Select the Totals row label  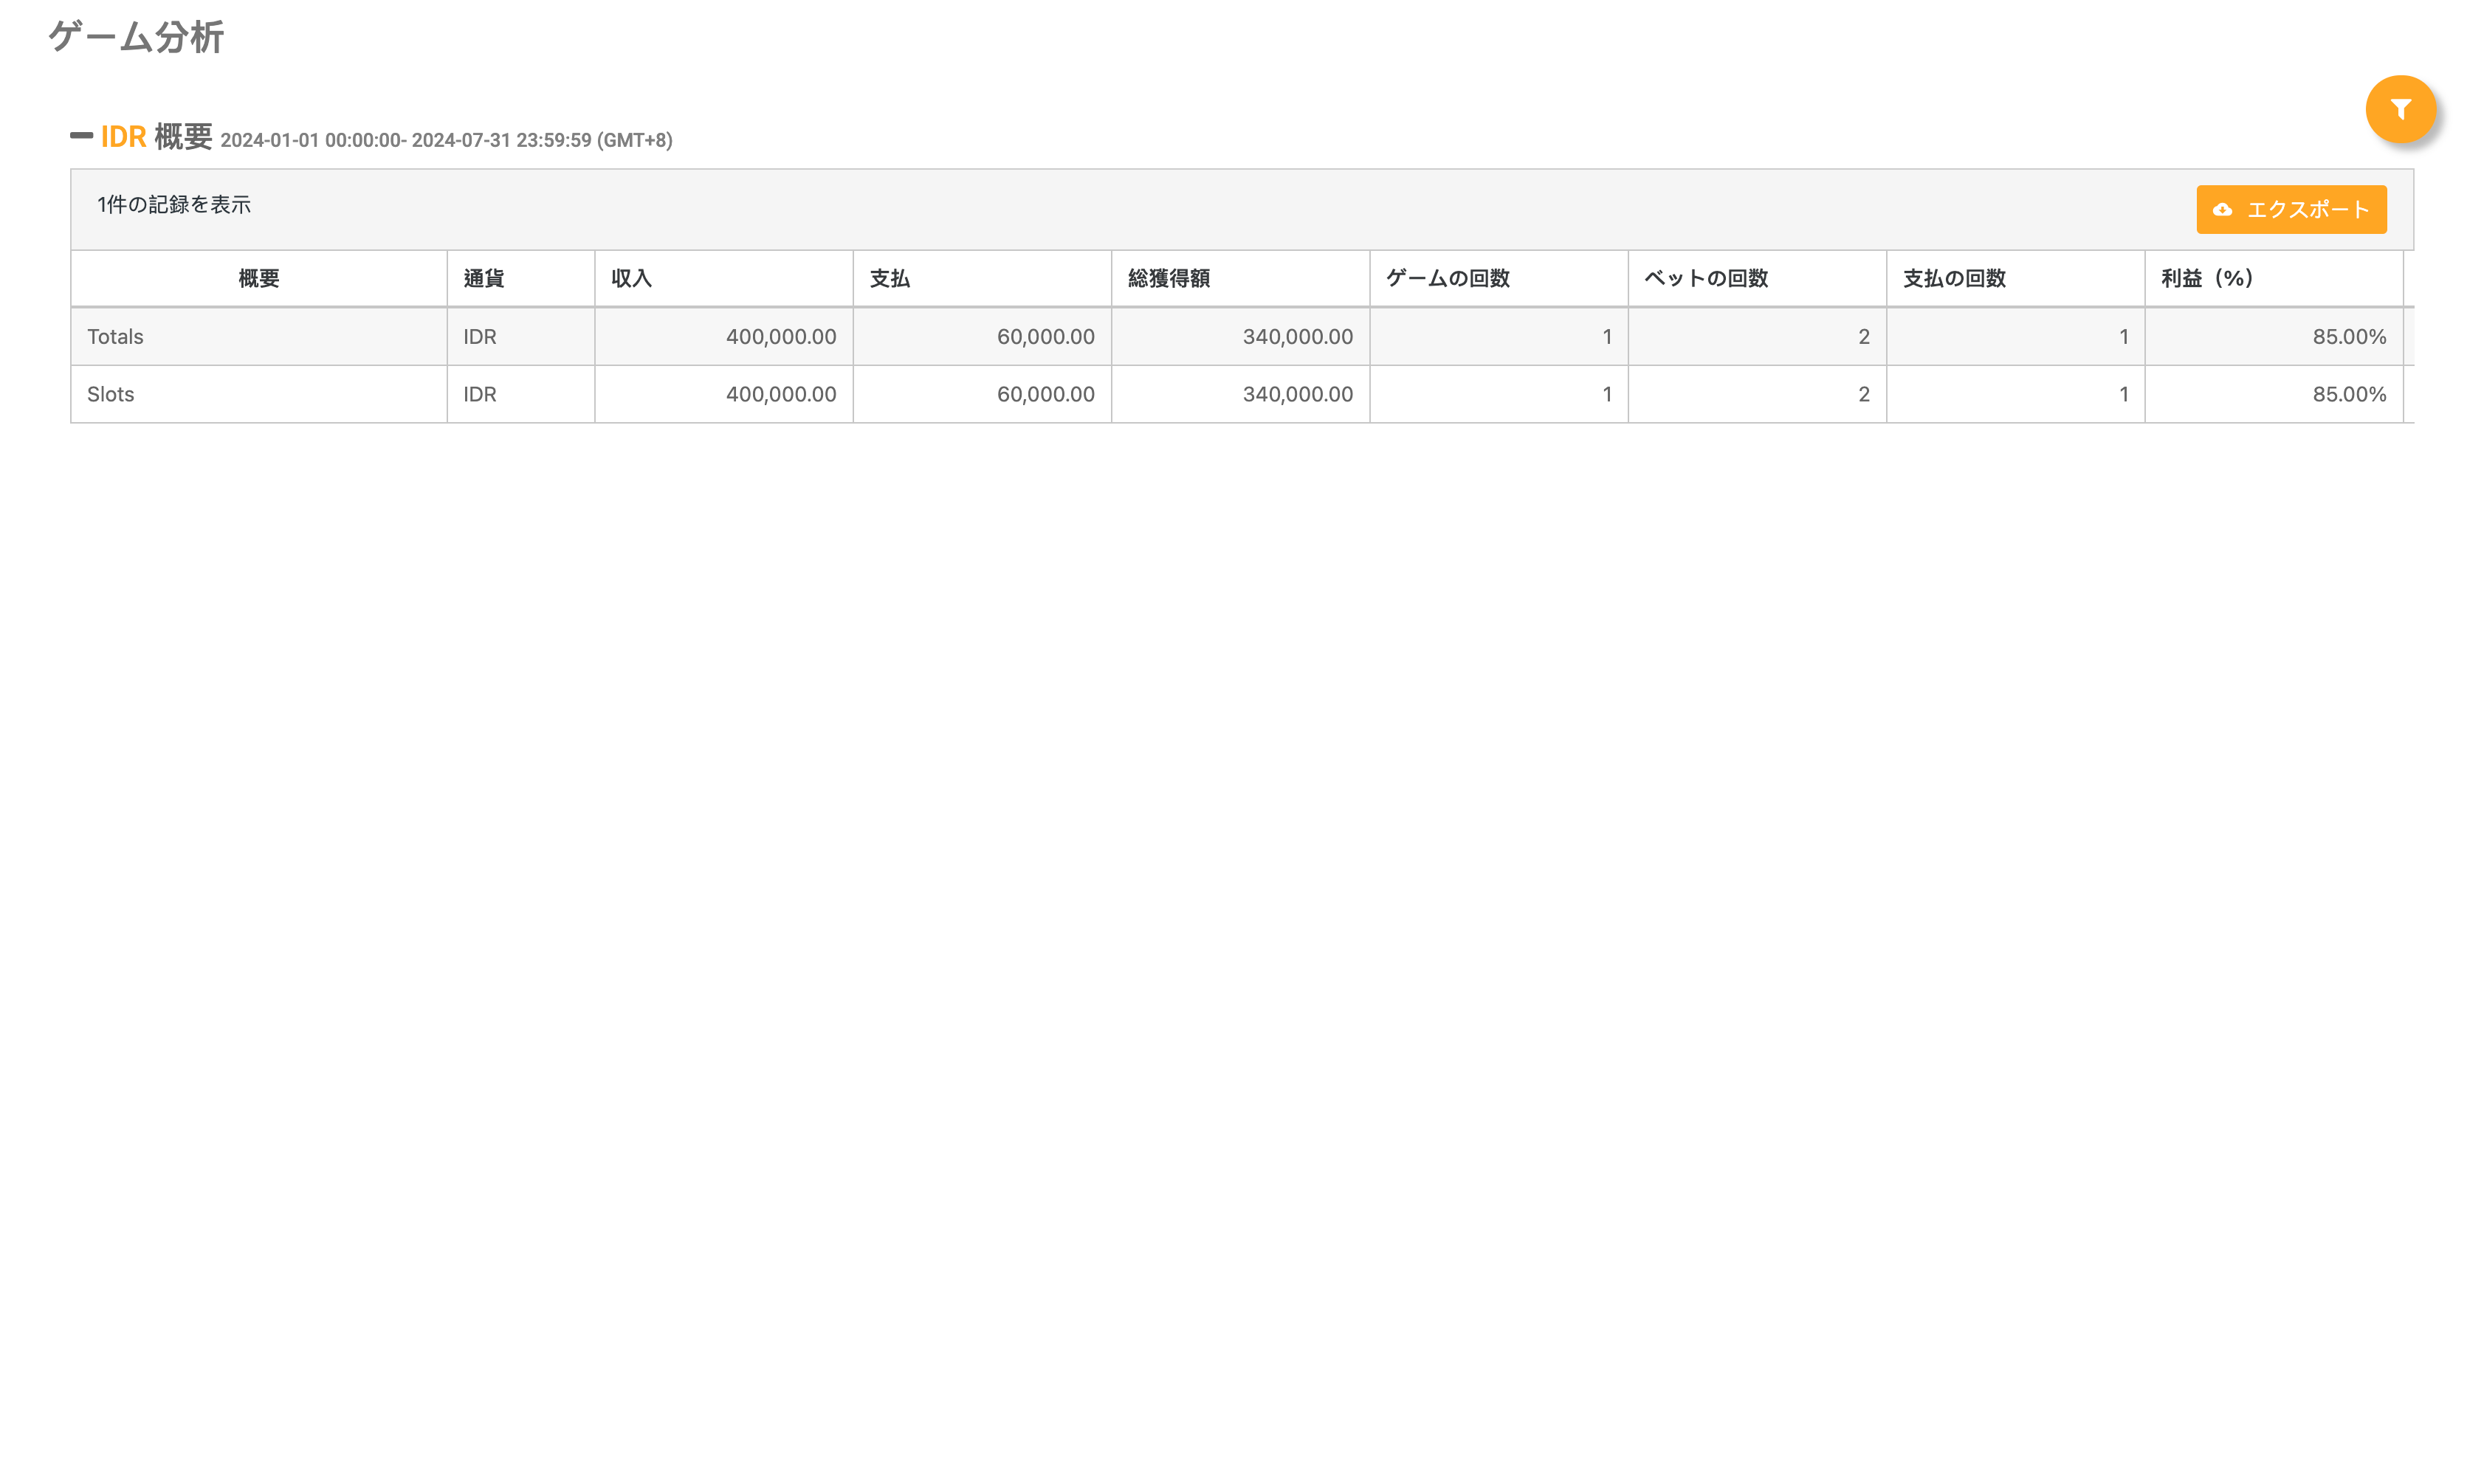point(115,336)
